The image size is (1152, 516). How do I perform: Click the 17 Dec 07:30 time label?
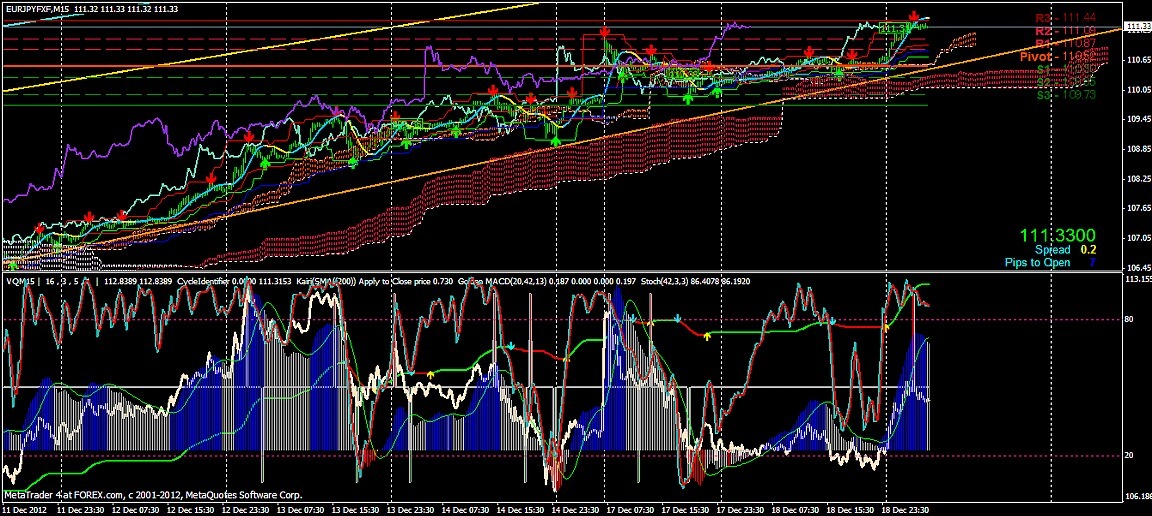632,509
